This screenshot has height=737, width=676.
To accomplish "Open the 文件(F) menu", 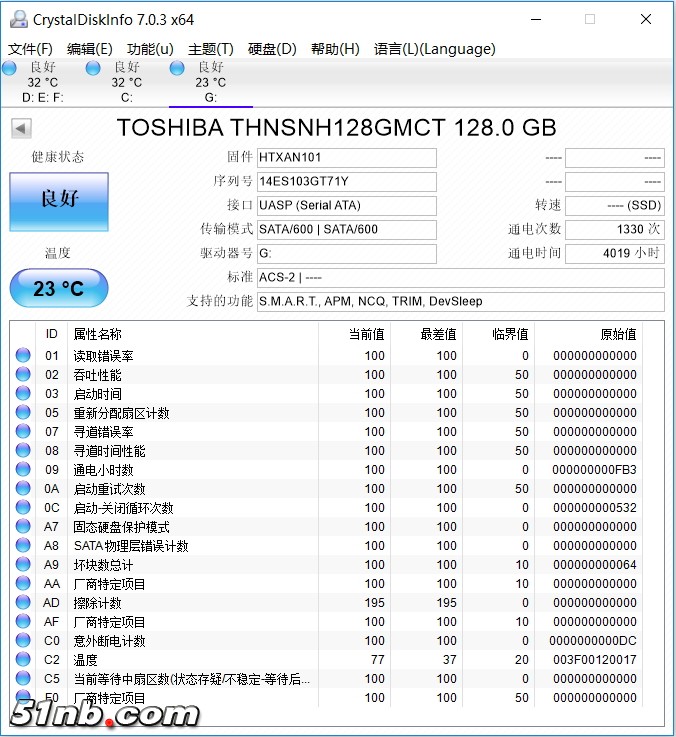I will coord(30,49).
